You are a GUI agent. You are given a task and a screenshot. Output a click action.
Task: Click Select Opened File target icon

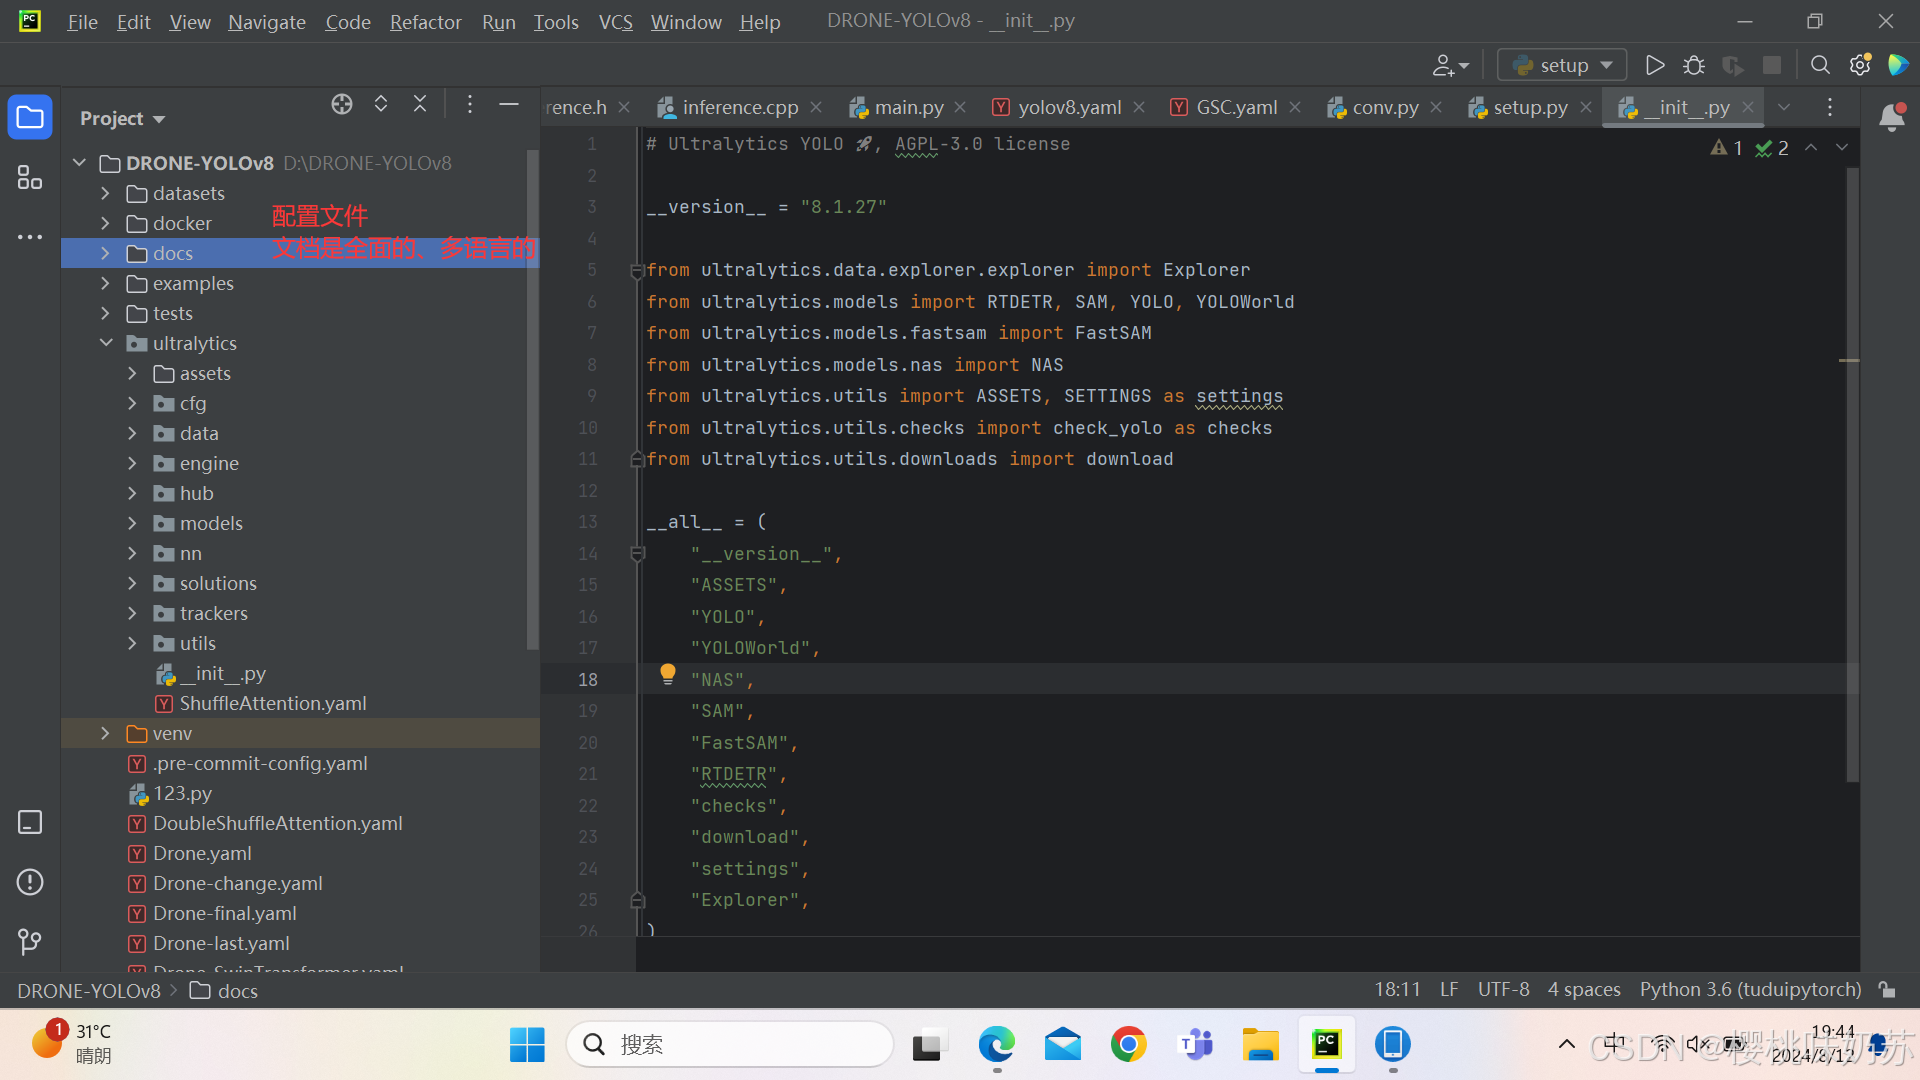point(342,104)
